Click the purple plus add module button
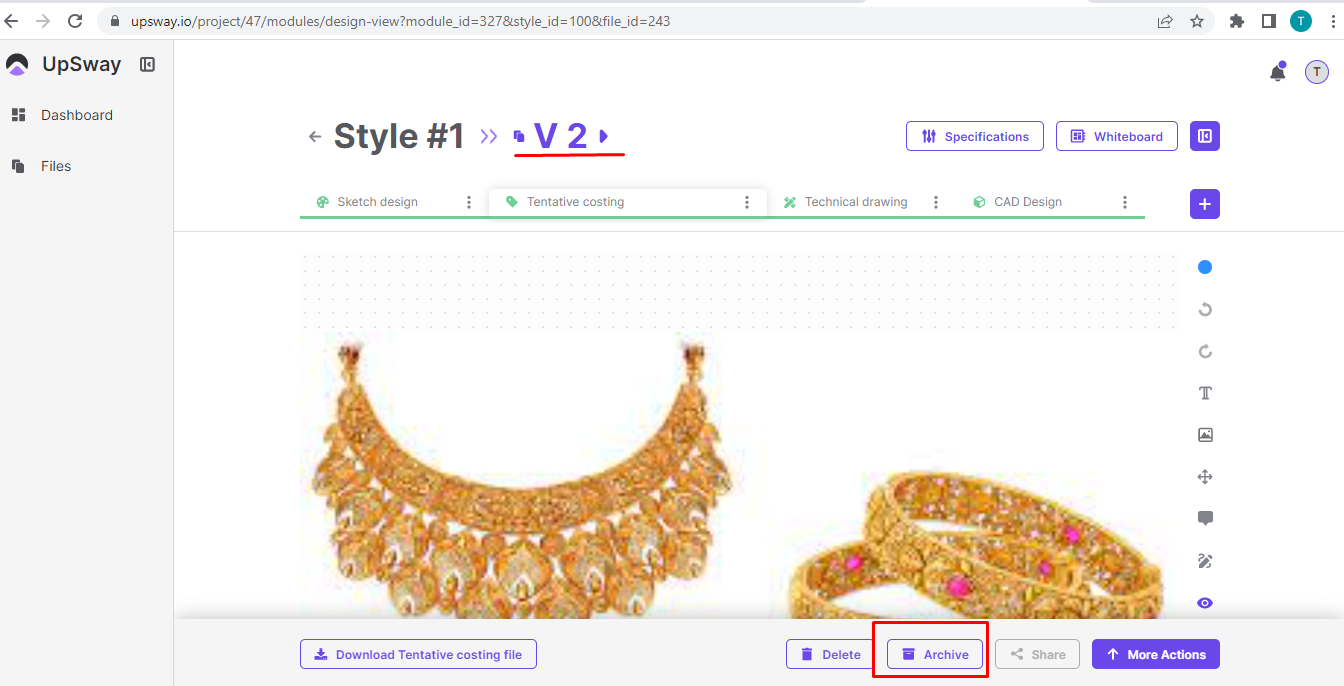Viewport: 1344px width, 686px height. click(x=1205, y=204)
